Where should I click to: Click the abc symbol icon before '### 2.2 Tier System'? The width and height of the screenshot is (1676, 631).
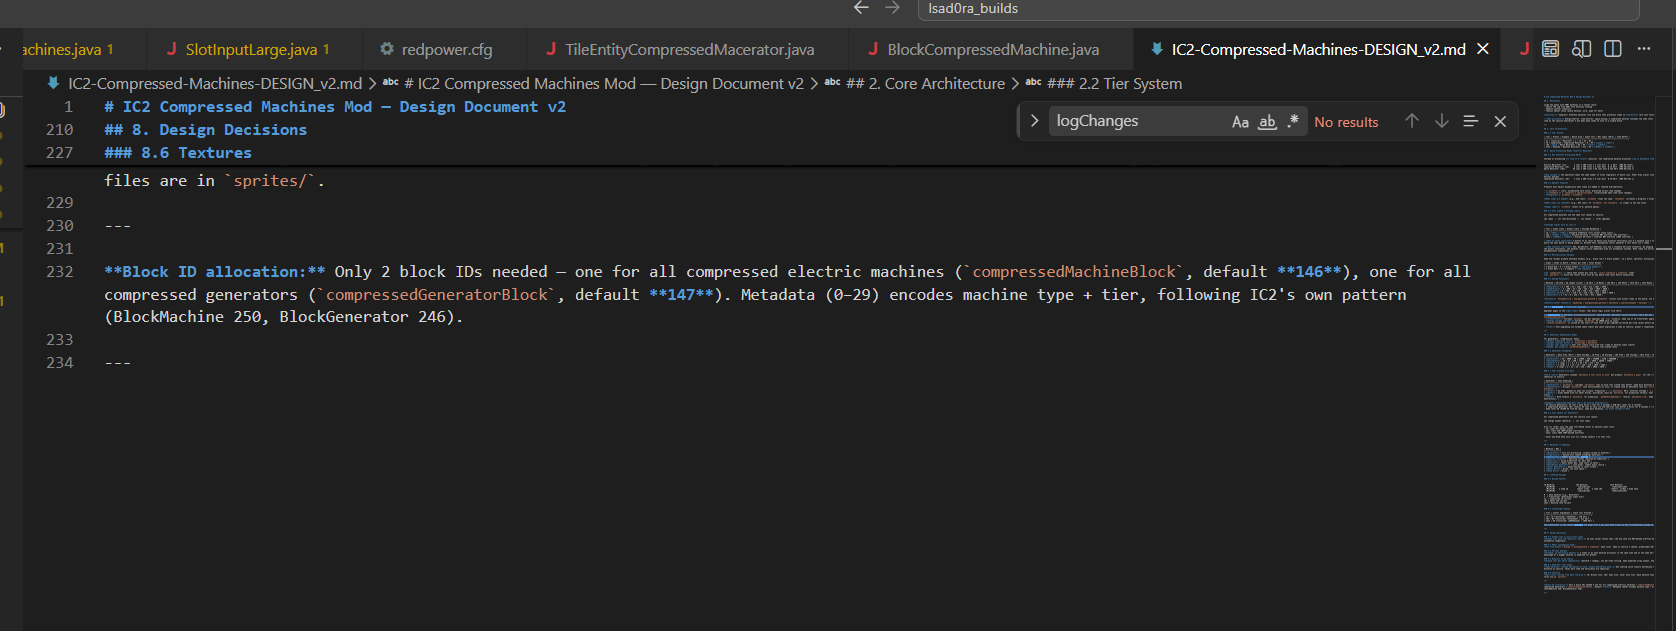[x=1034, y=83]
